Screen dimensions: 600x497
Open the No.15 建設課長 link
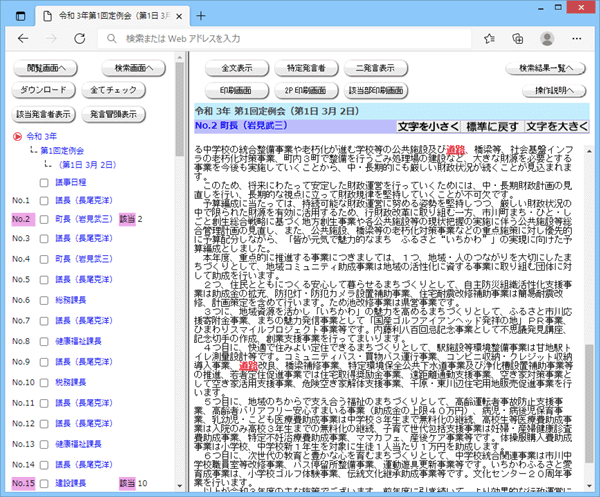pyautogui.click(x=71, y=483)
